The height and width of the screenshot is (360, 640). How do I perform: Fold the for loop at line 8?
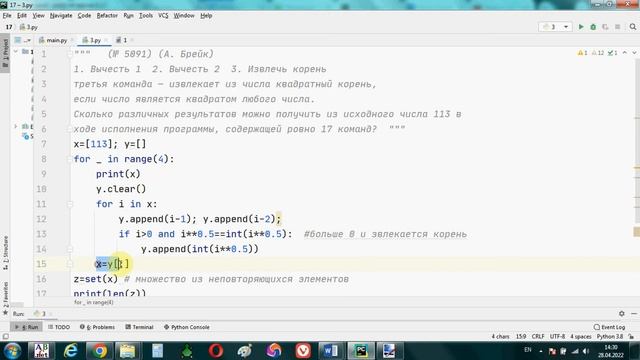(70, 159)
